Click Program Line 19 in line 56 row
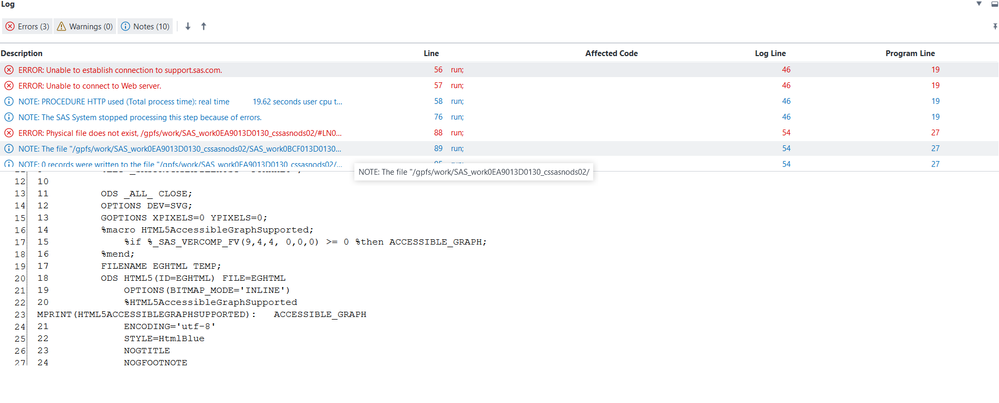 click(x=935, y=70)
